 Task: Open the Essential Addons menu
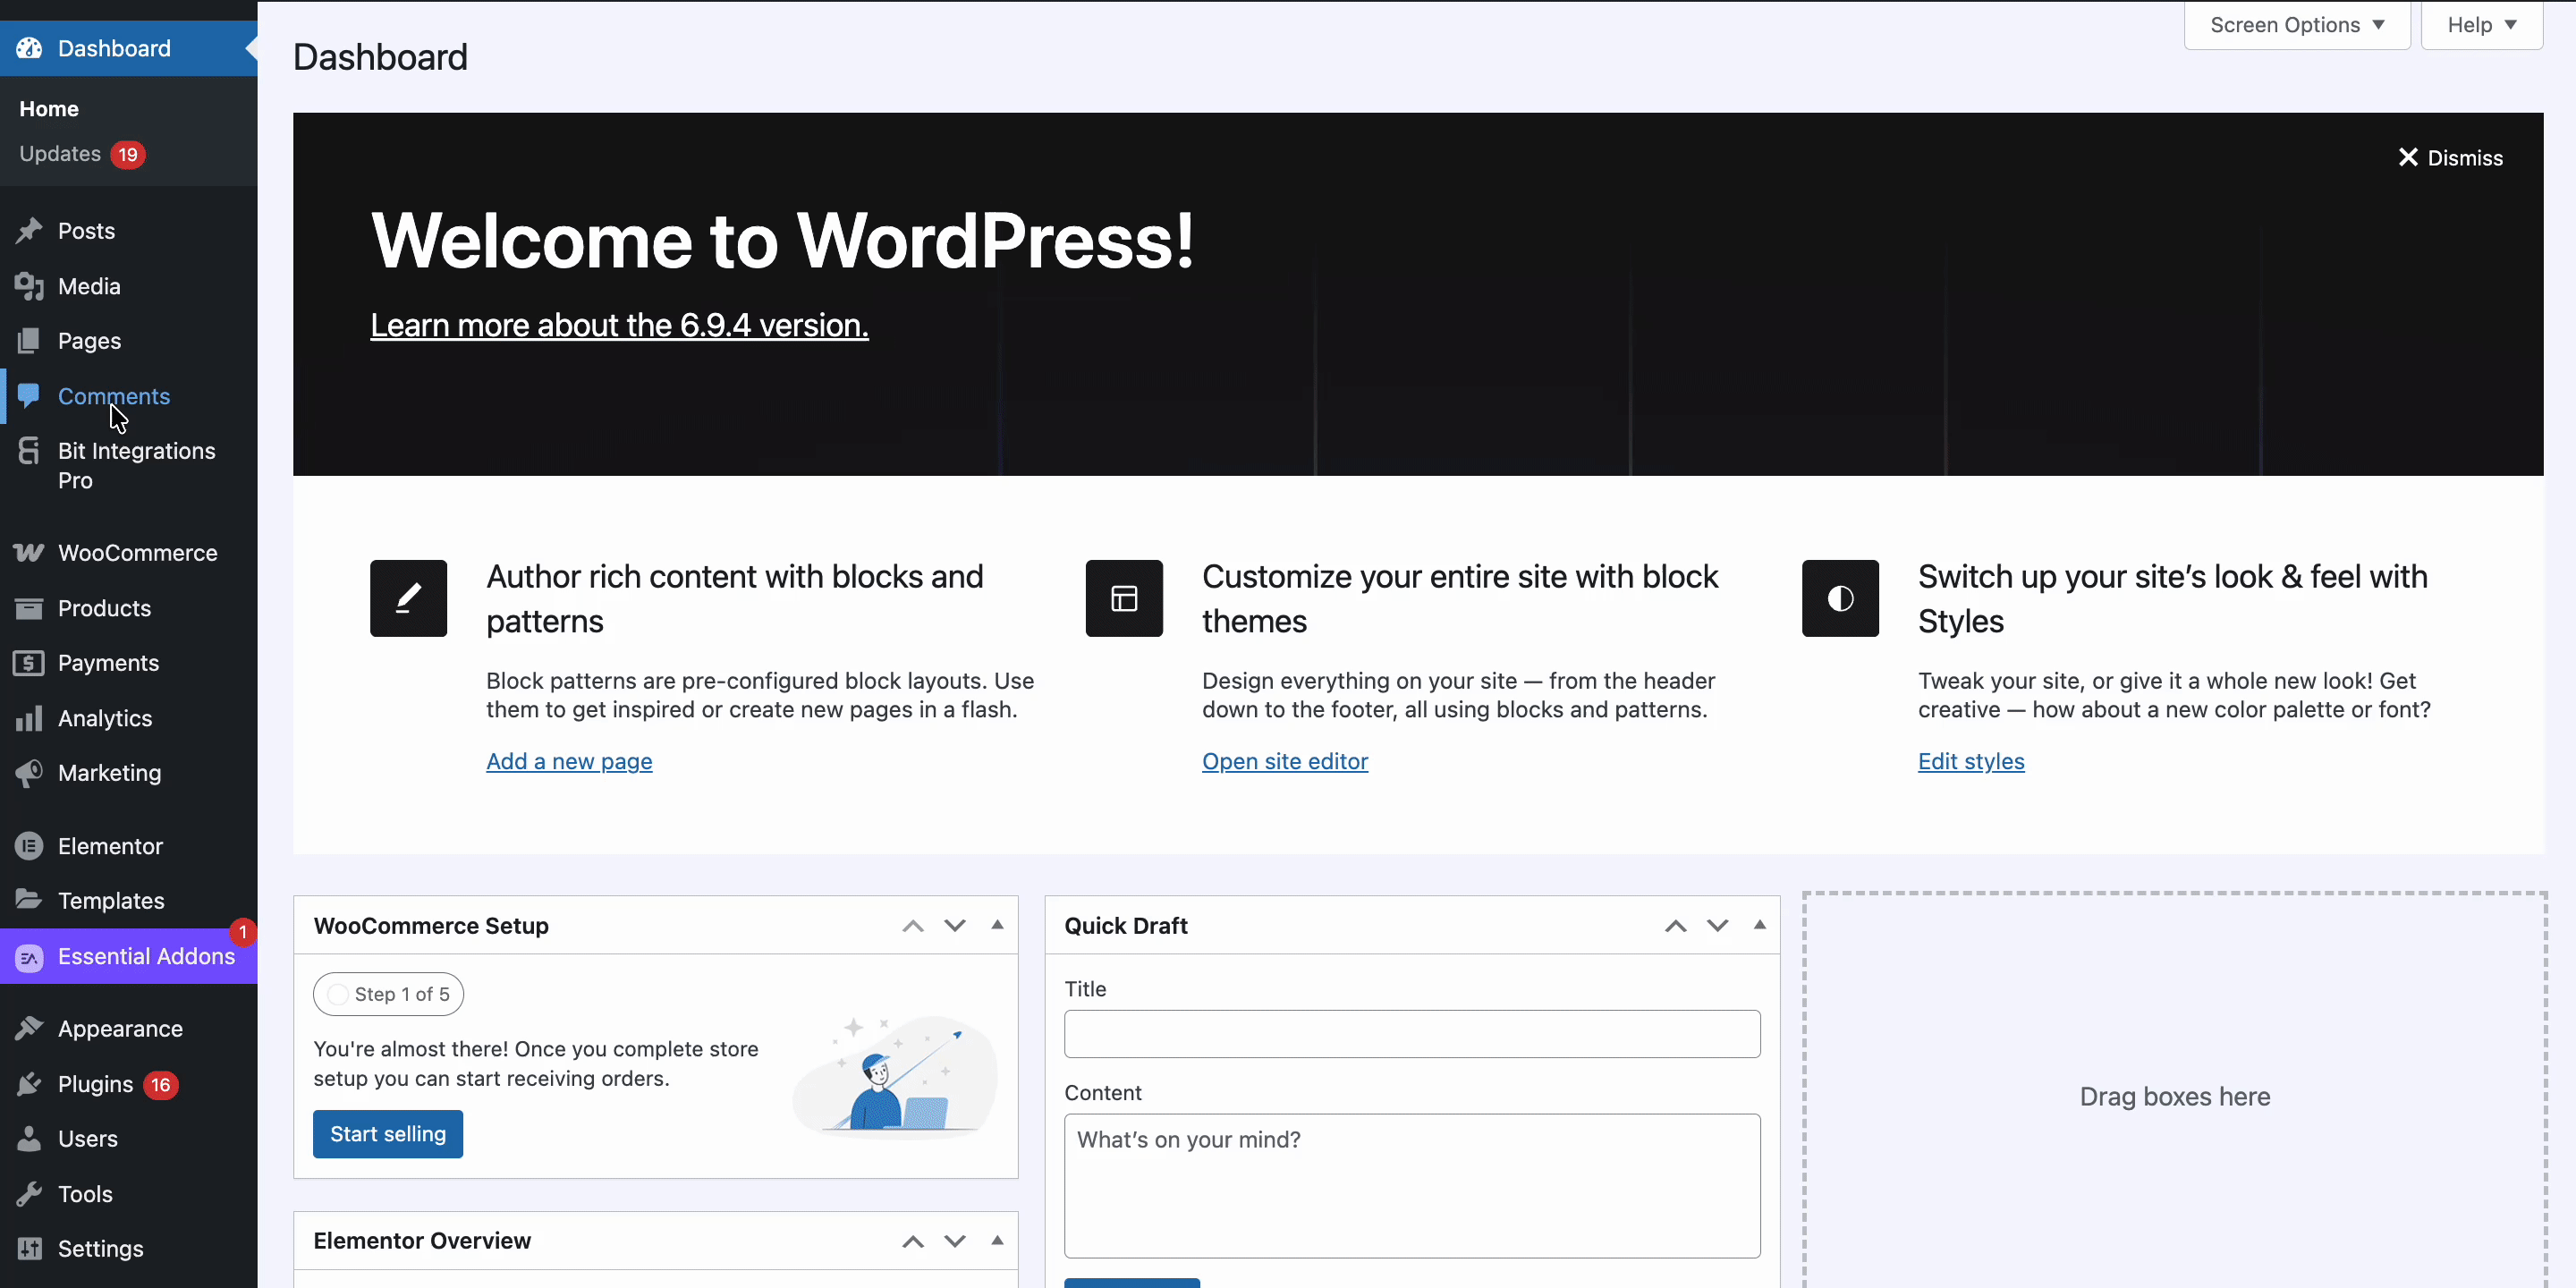[x=128, y=957]
